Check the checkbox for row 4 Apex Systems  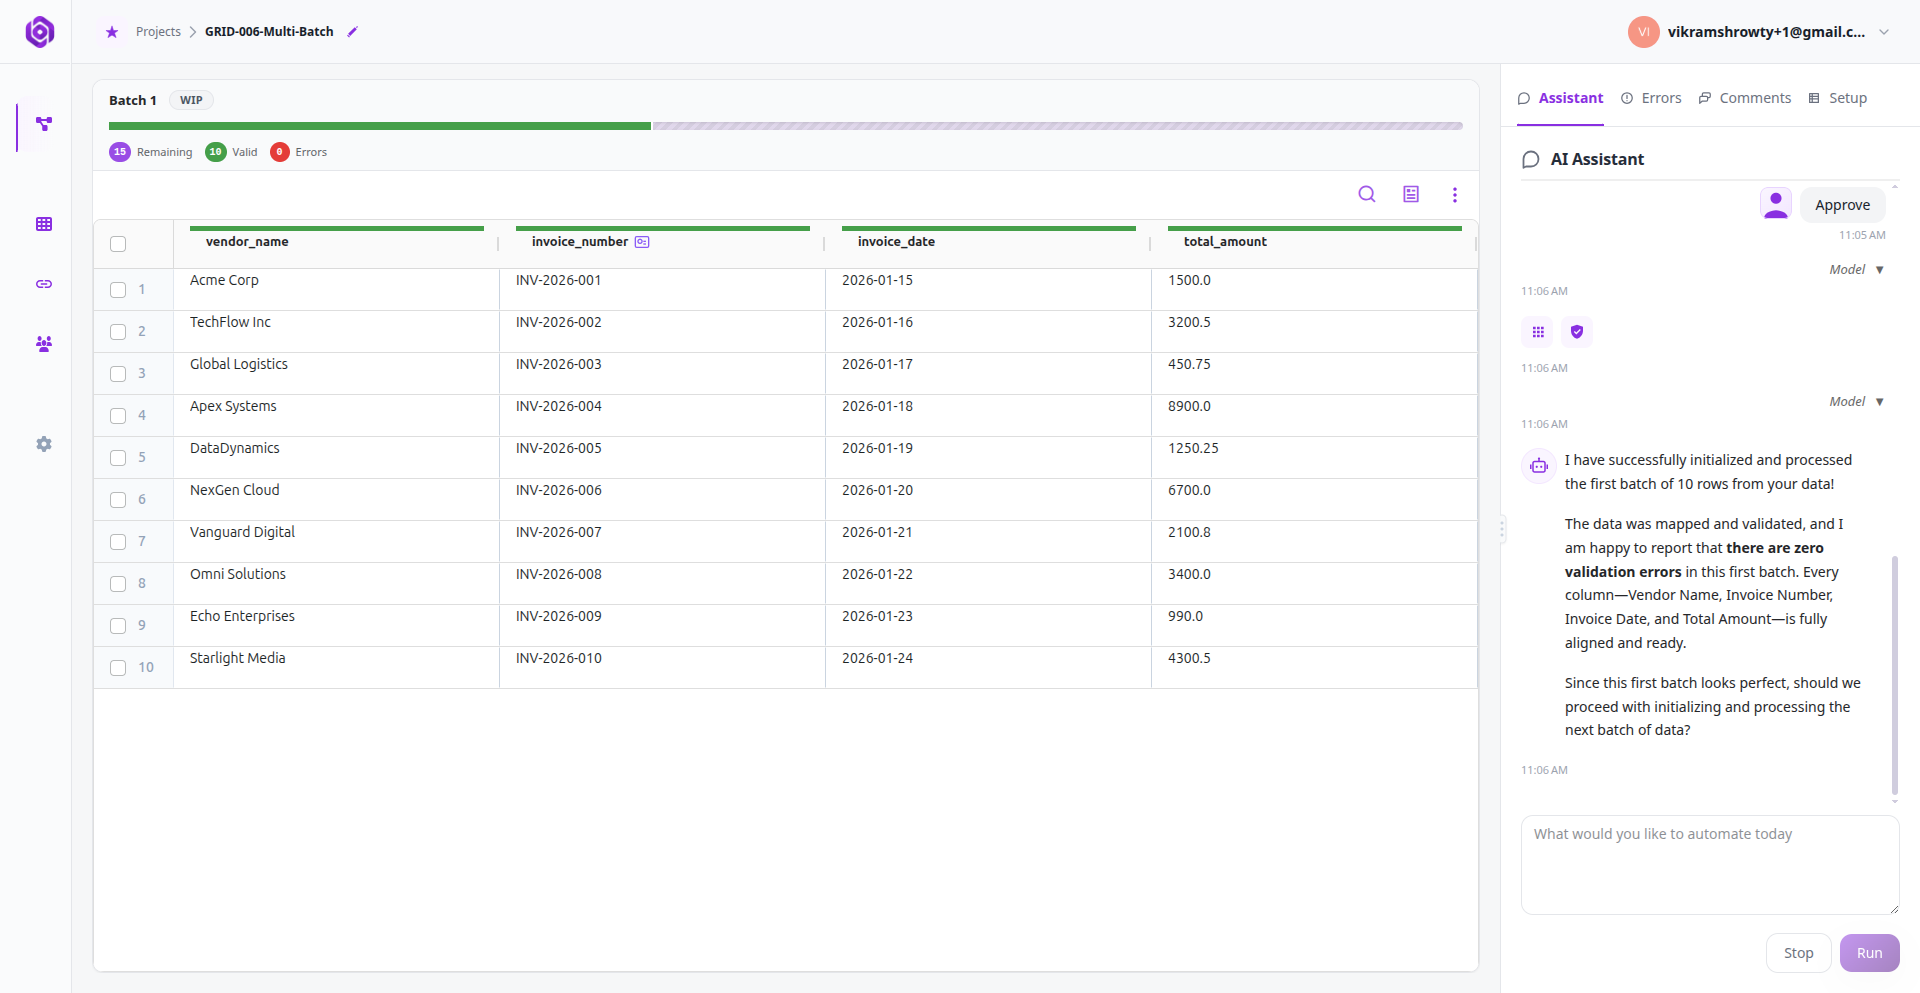pyautogui.click(x=118, y=416)
